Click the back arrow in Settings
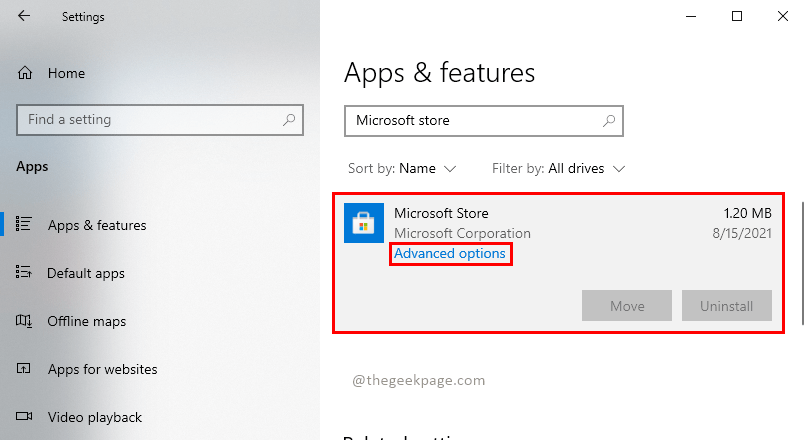This screenshot has height=440, width=806. tap(24, 16)
